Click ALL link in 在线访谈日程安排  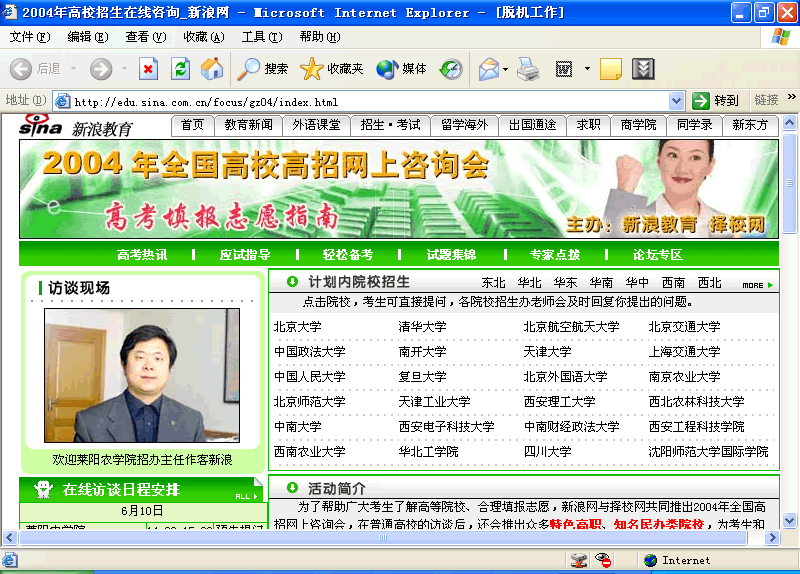[x=246, y=496]
